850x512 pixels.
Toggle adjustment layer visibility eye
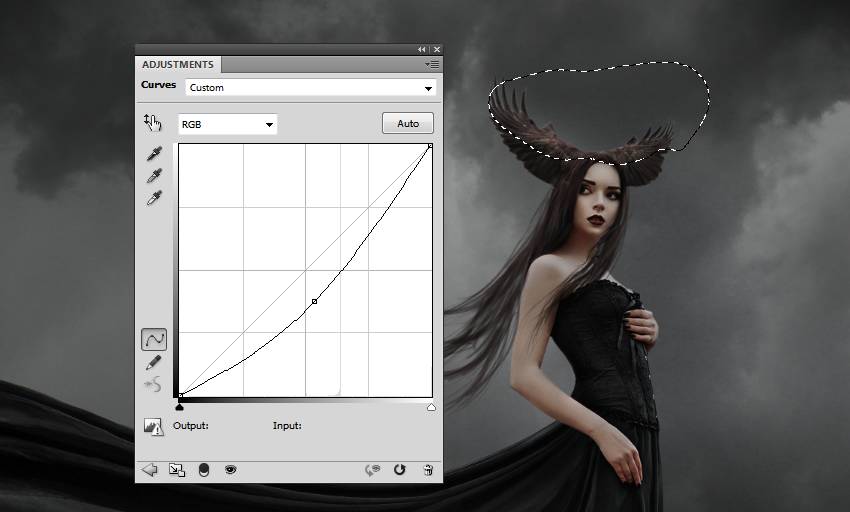[x=231, y=469]
